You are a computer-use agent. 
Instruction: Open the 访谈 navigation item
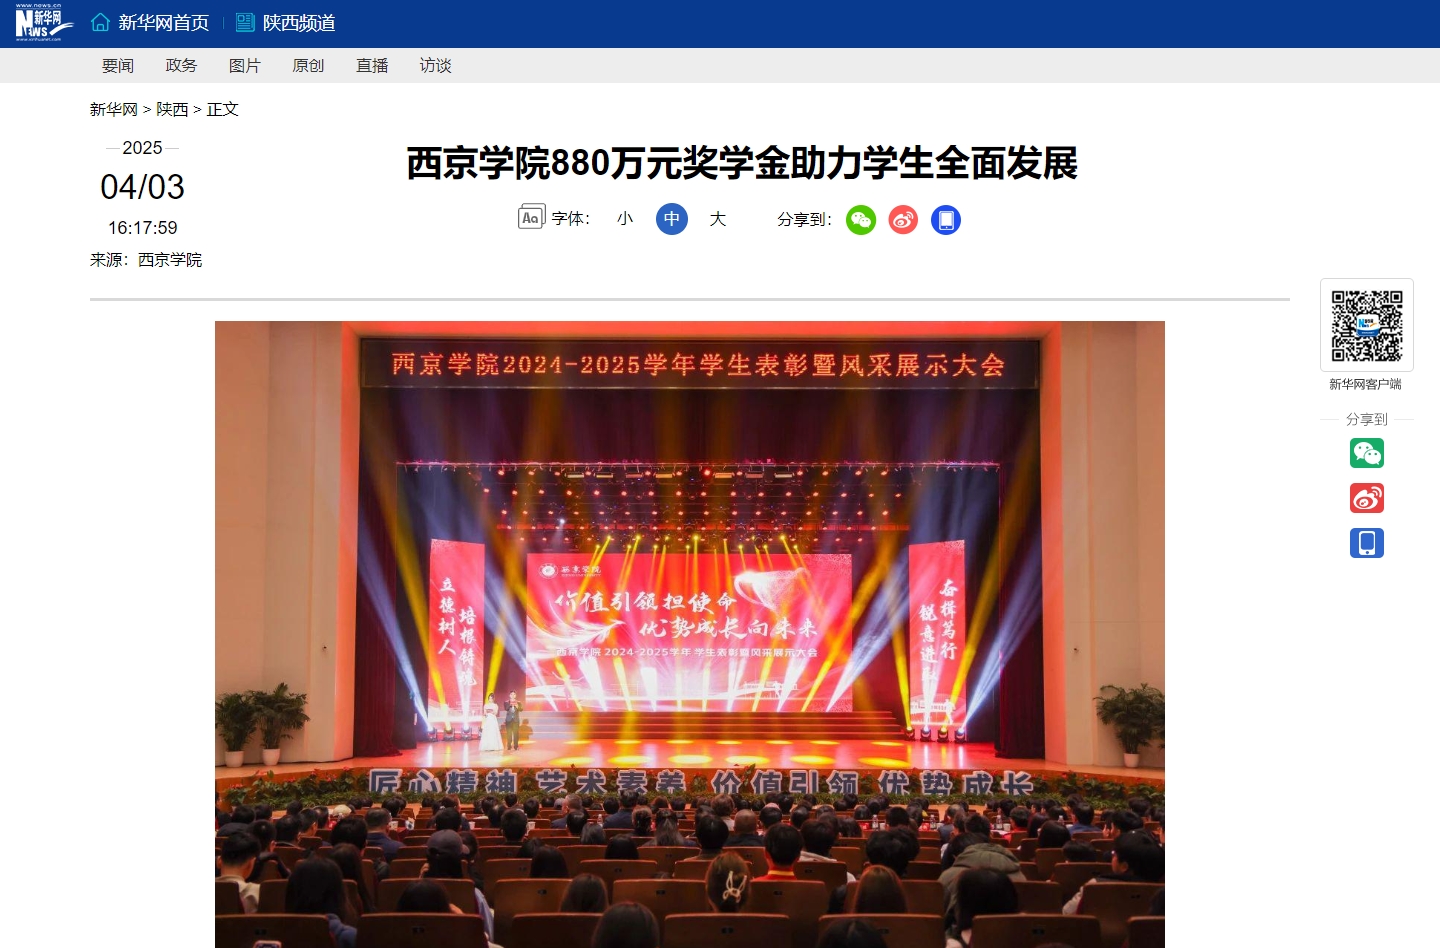tap(436, 66)
